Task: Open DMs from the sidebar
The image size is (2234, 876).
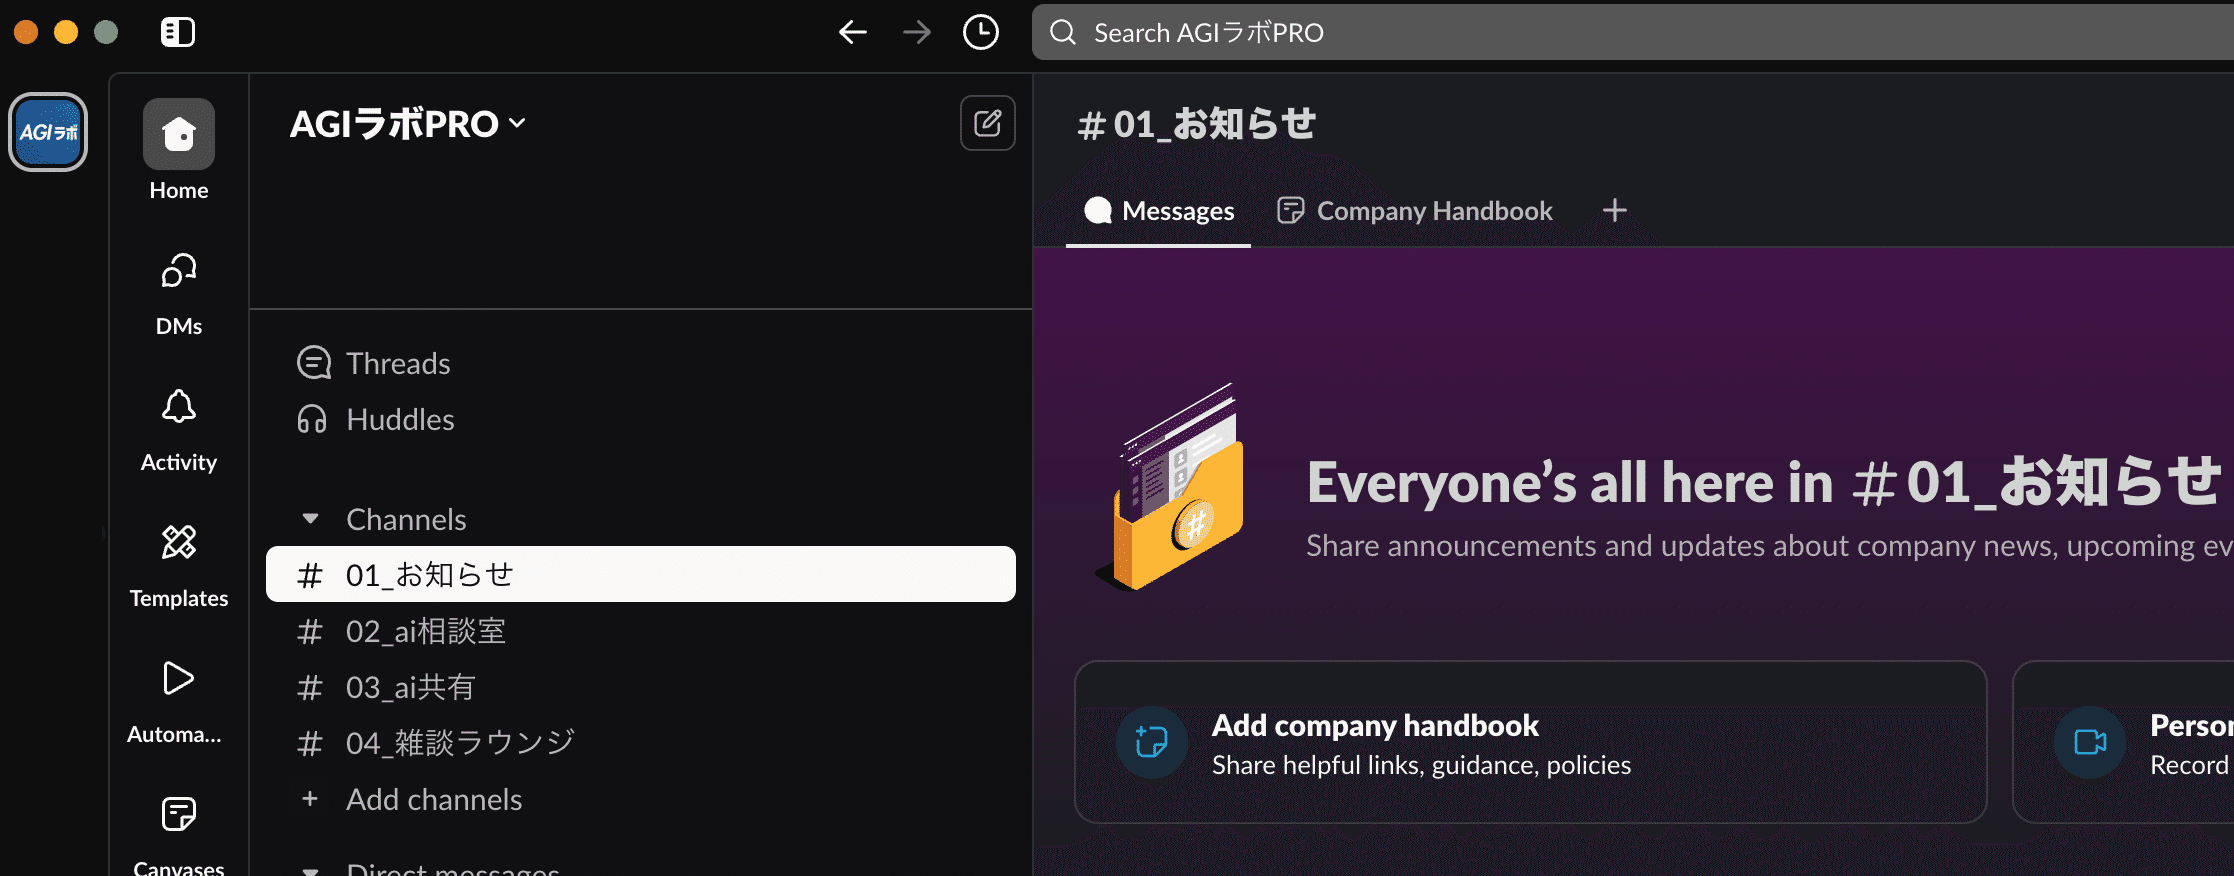Action: pos(178,271)
